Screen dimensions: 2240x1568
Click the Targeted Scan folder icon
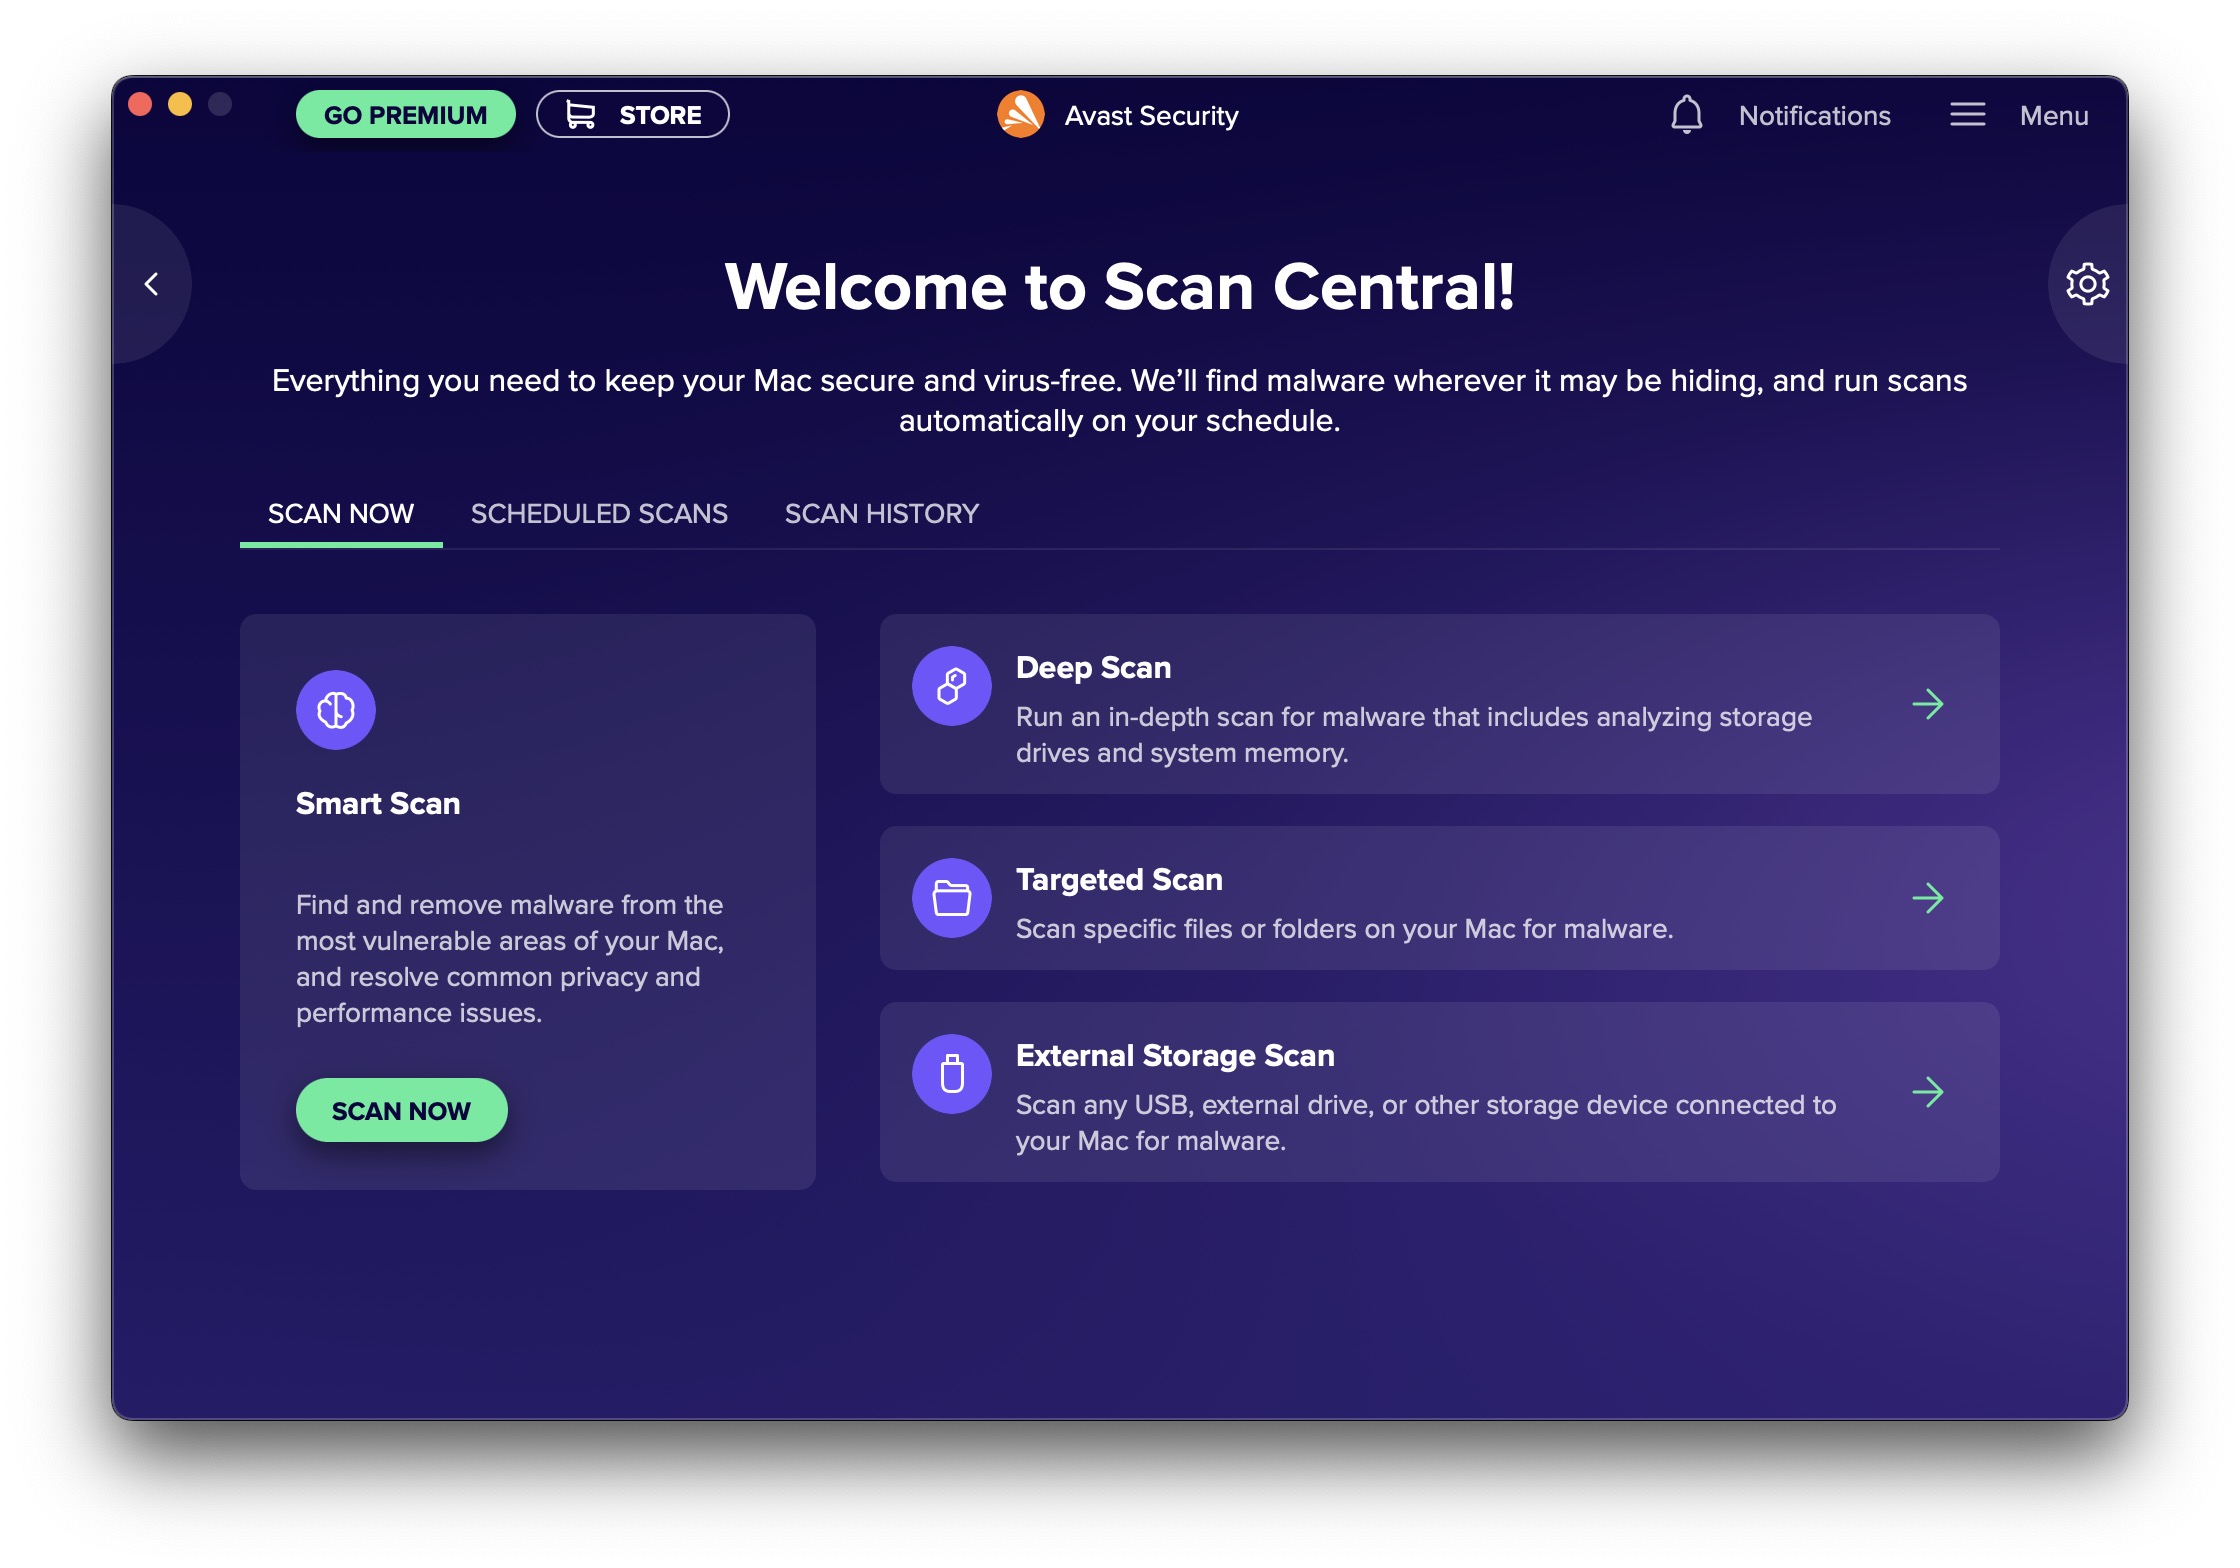946,899
